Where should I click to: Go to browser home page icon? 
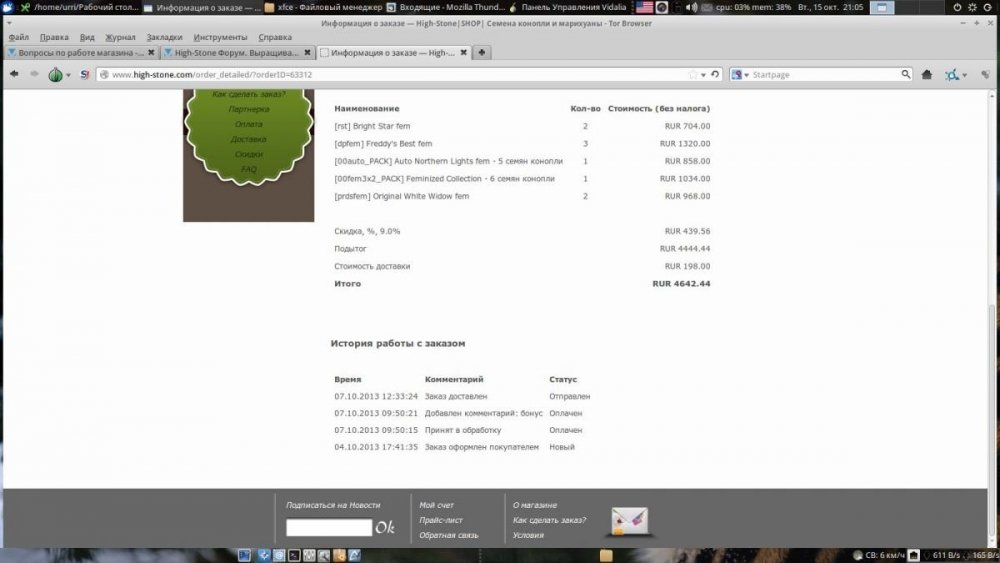tap(927, 75)
